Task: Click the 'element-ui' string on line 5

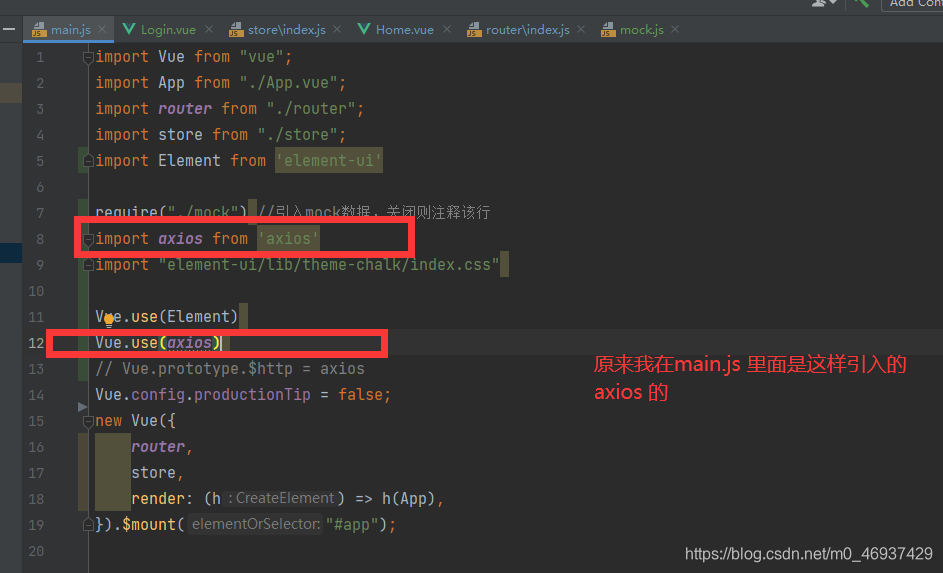Action: [328, 161]
